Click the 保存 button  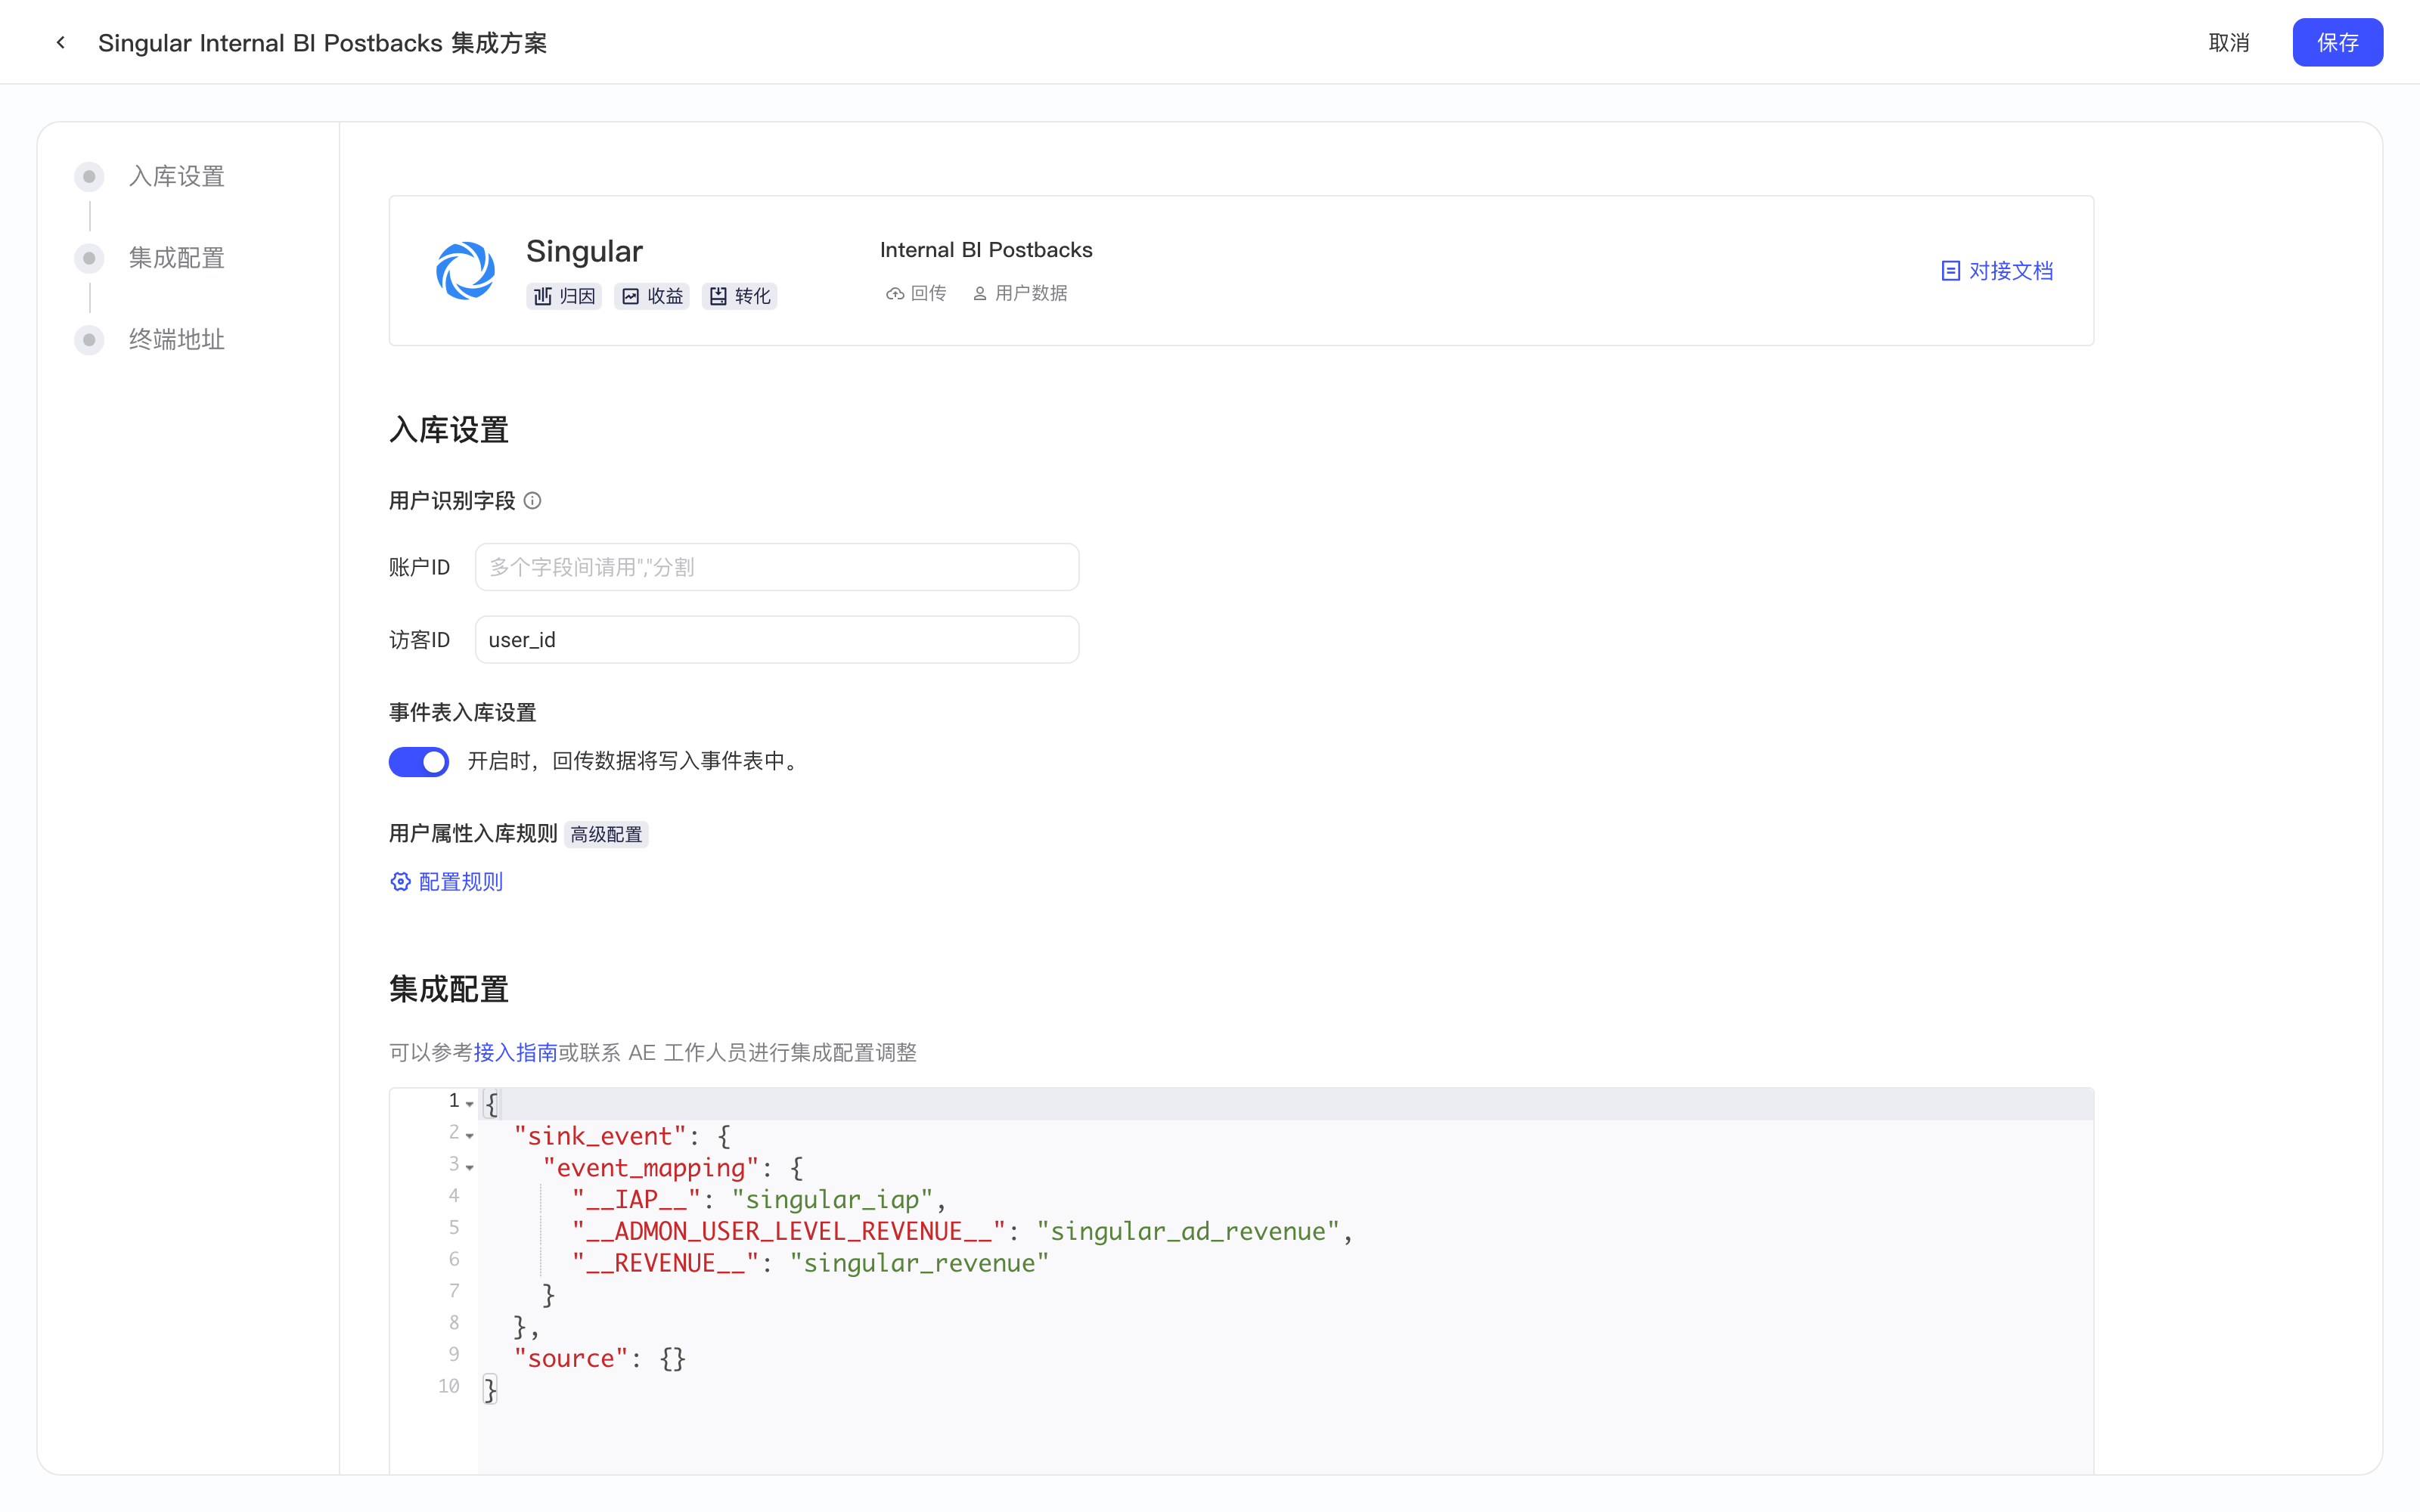point(2337,42)
